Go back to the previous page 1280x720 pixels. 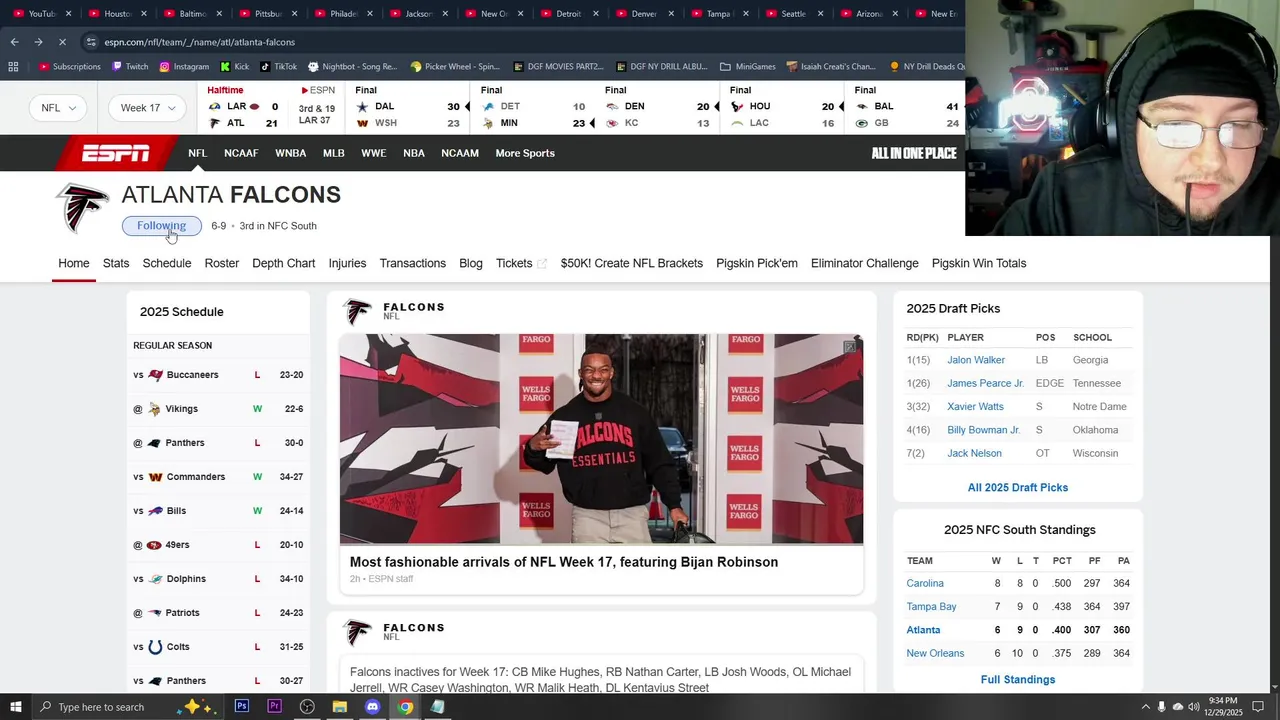(x=14, y=42)
